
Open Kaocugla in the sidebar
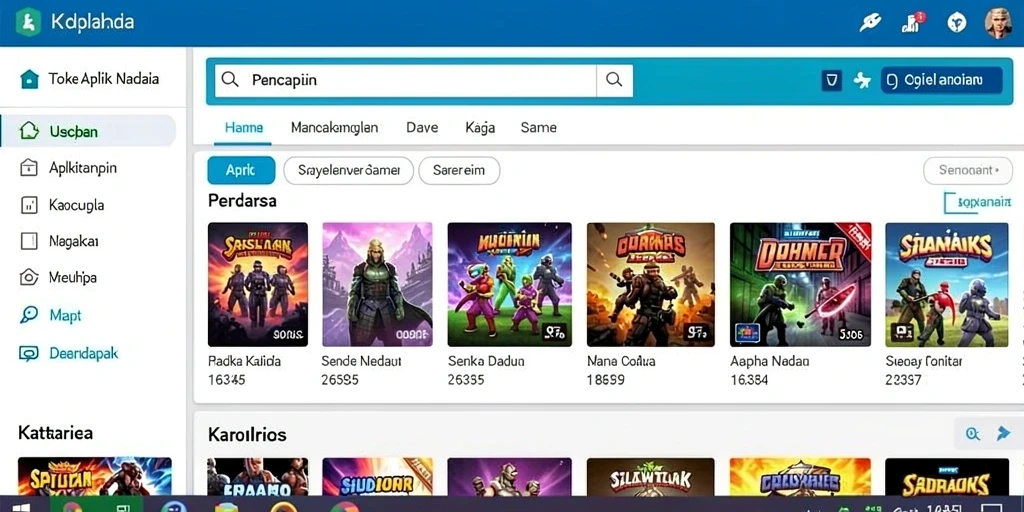(x=76, y=205)
